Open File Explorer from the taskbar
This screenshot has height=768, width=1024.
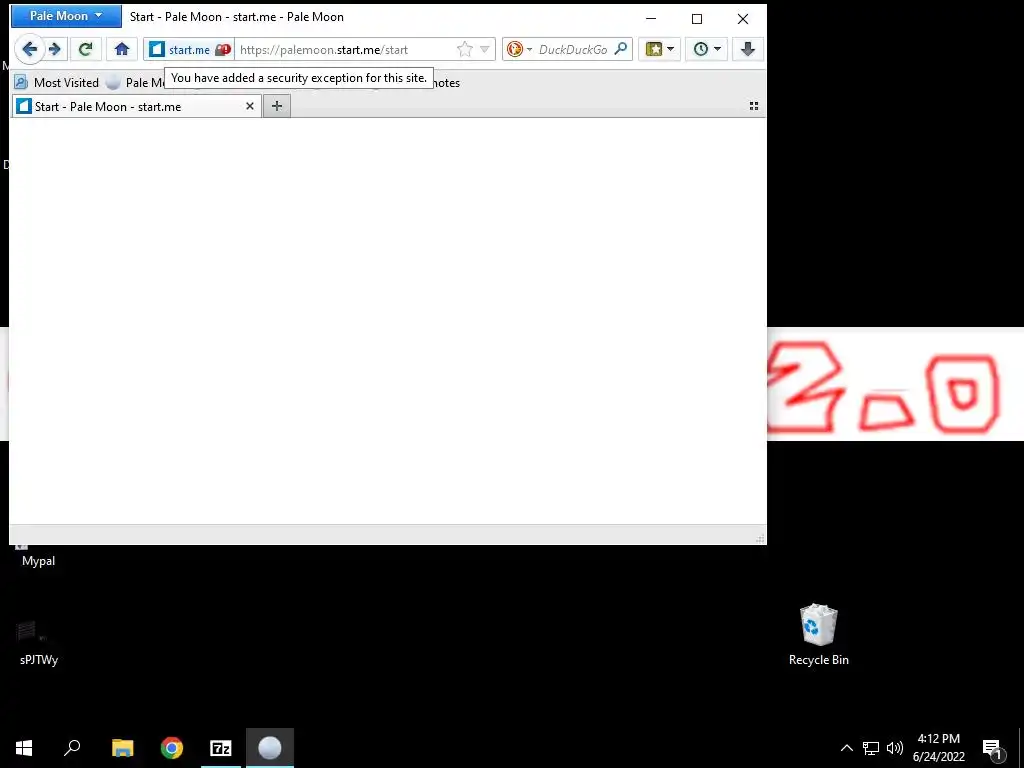pos(122,748)
